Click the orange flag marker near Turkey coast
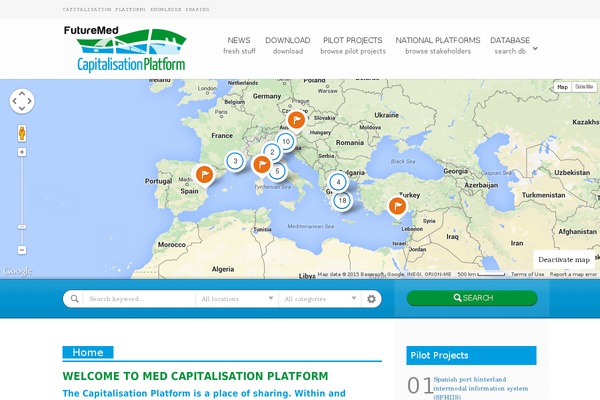 [397, 207]
